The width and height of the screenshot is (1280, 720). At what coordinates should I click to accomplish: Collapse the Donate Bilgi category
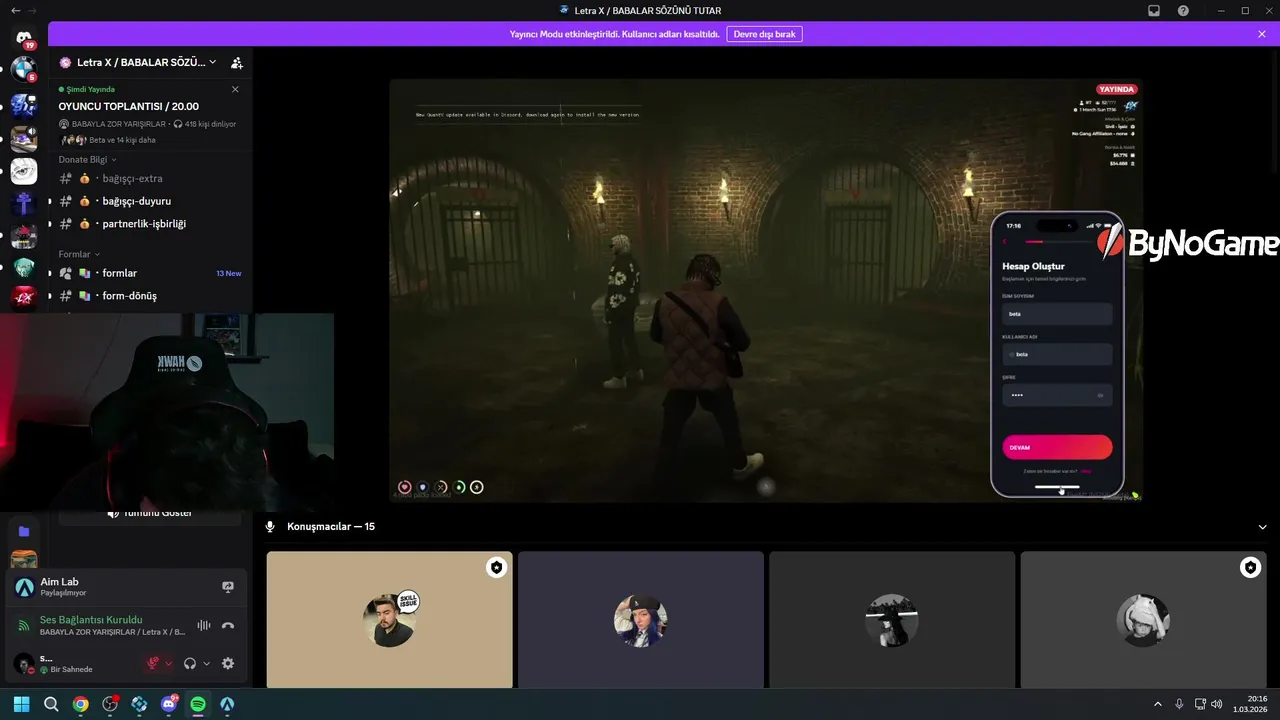point(87,159)
